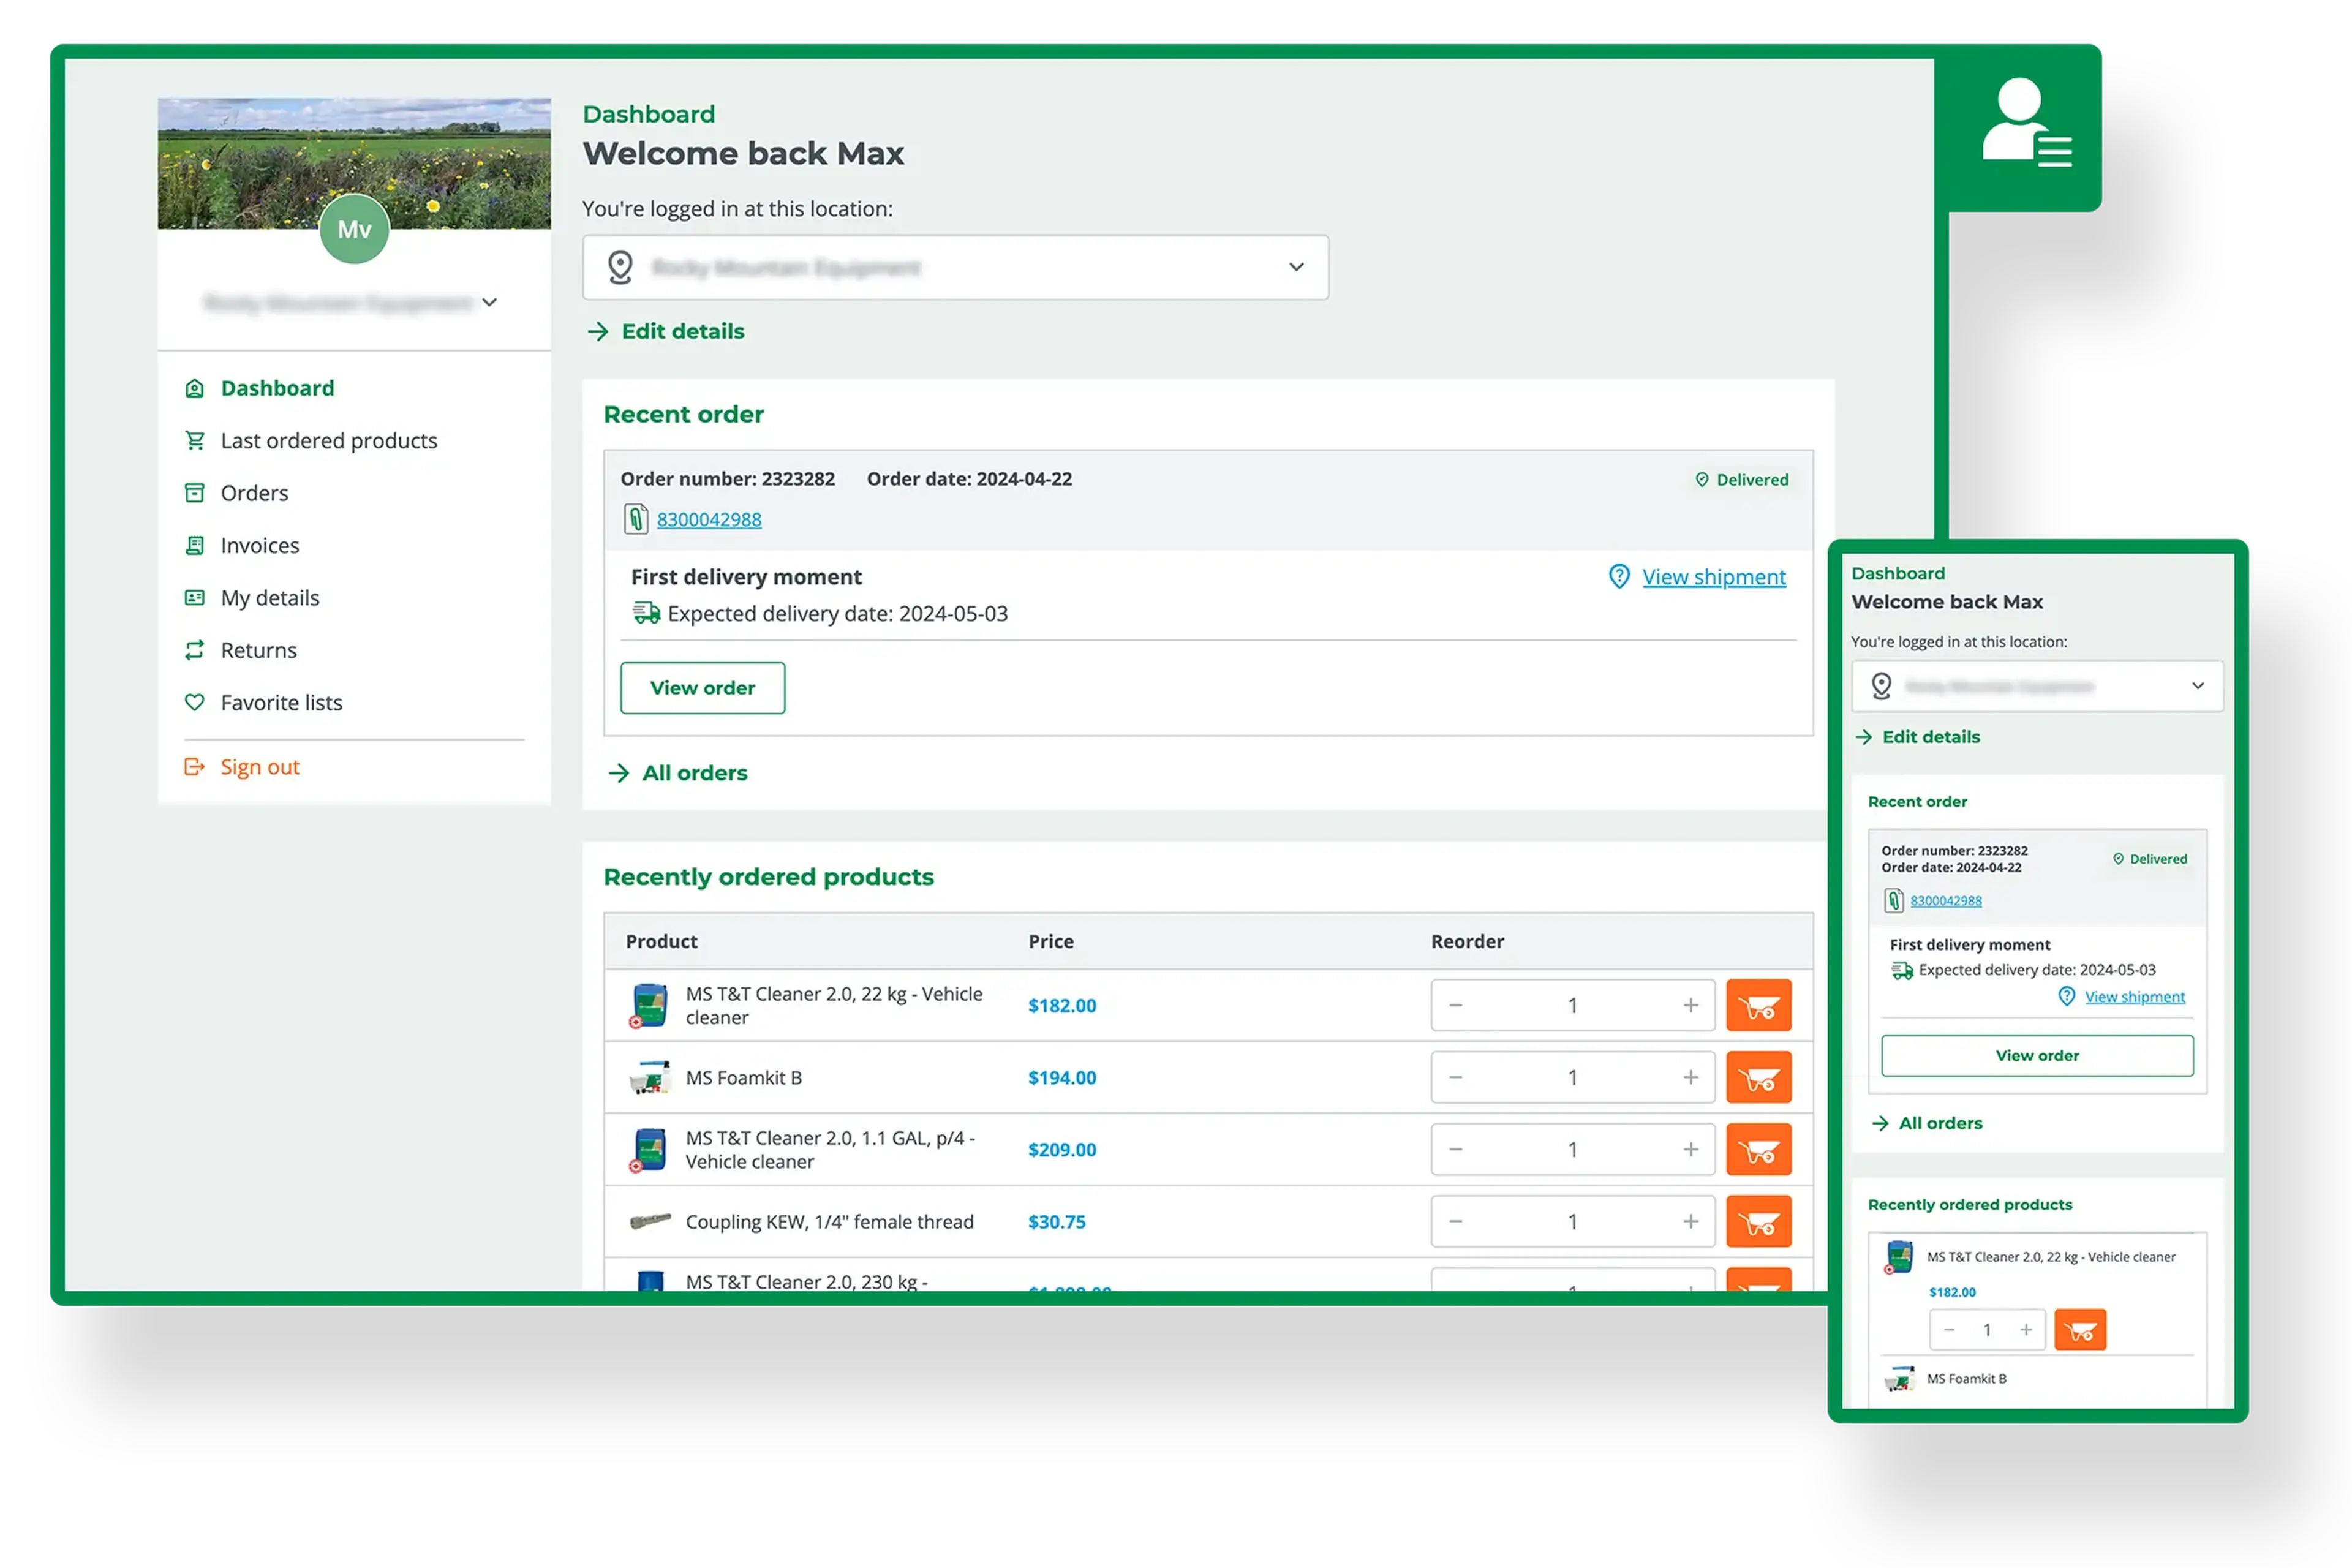Open the logged-in location dropdown
The width and height of the screenshot is (2352, 1568).
point(955,267)
